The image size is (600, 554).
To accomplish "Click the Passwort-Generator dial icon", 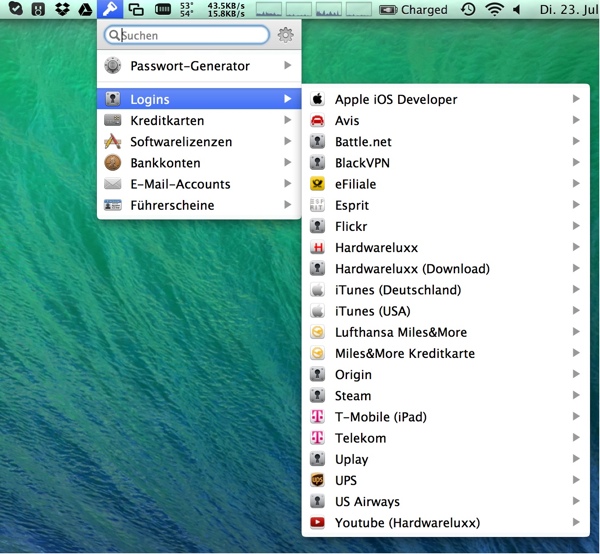I will [112, 65].
